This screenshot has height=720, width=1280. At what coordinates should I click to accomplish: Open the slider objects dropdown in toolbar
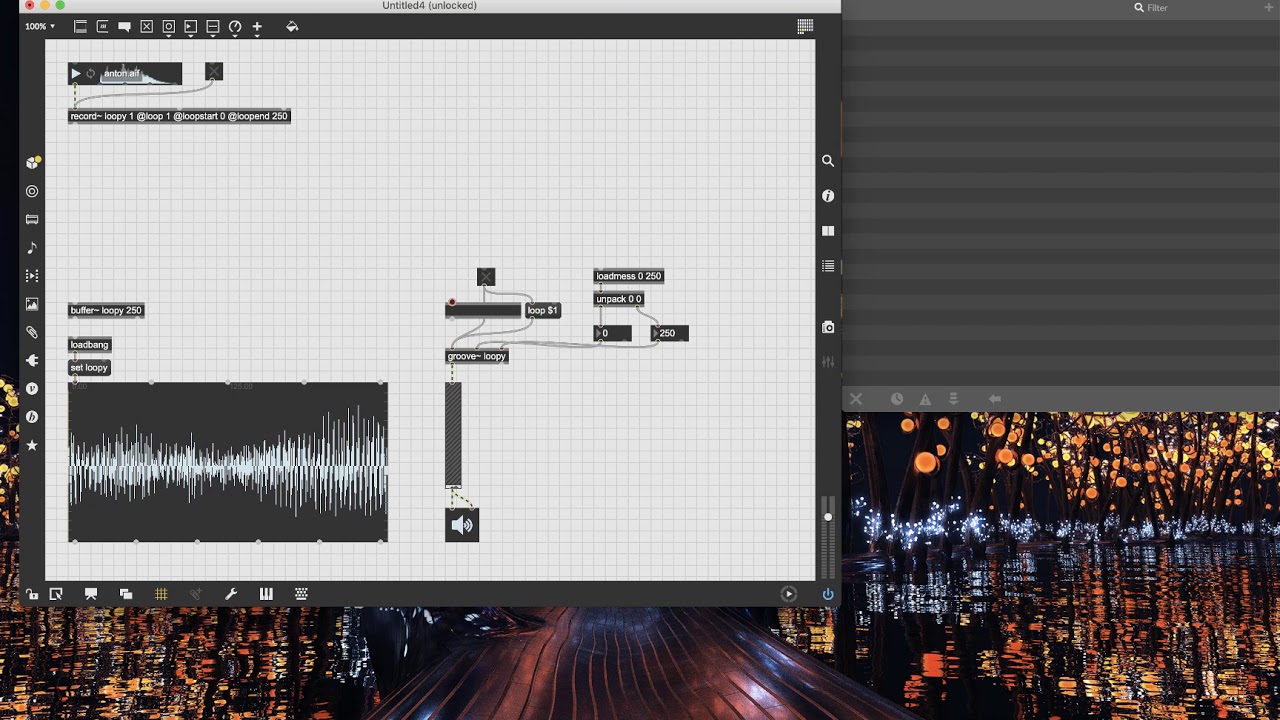coord(212,28)
